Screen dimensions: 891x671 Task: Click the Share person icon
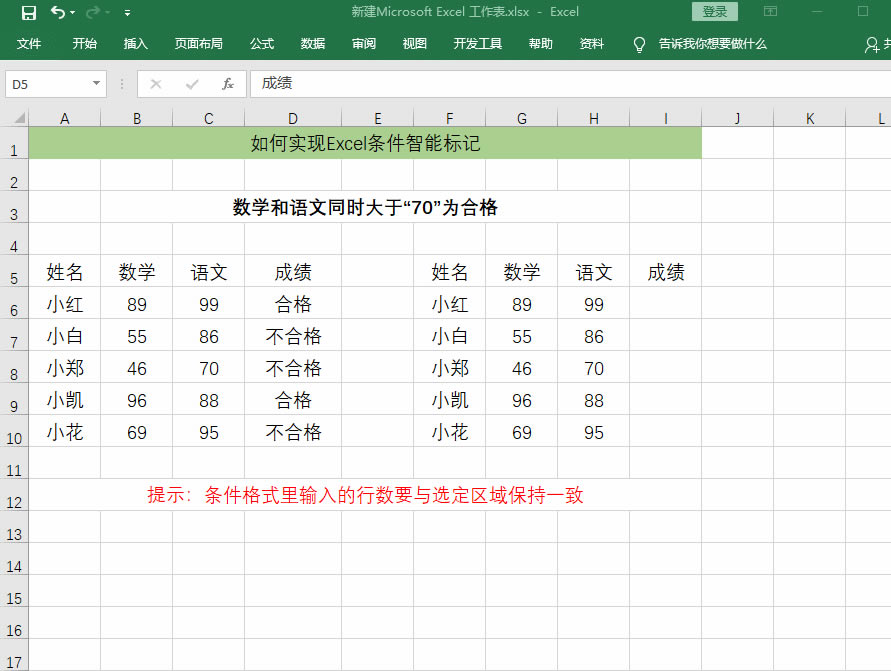pos(873,44)
